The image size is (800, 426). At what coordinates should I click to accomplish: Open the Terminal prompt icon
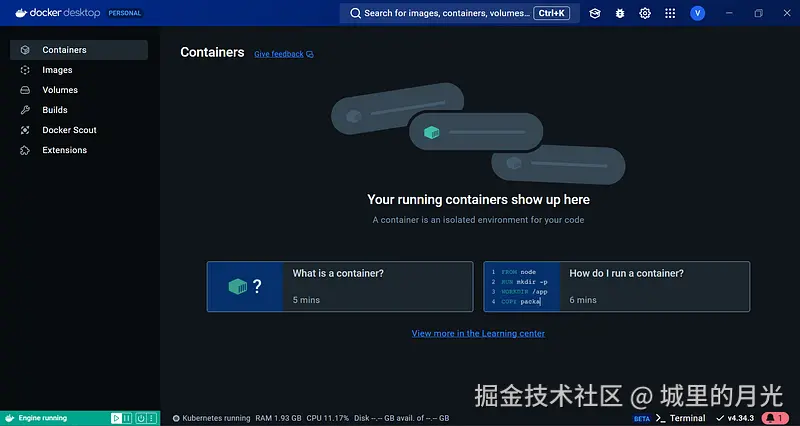tap(661, 418)
